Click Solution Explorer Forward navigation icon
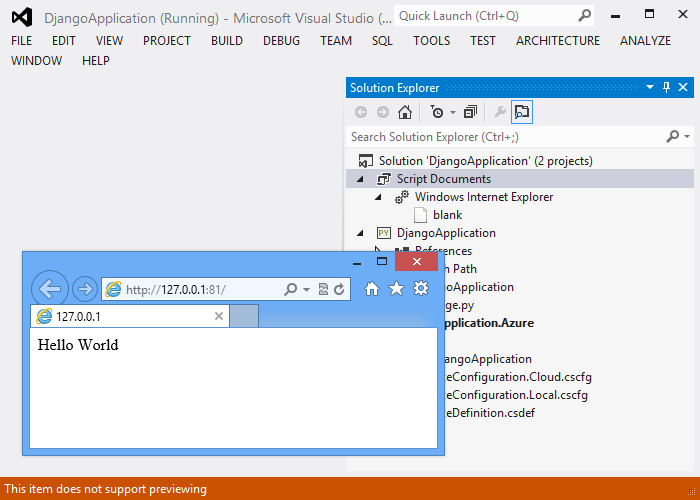The image size is (700, 500). (383, 112)
